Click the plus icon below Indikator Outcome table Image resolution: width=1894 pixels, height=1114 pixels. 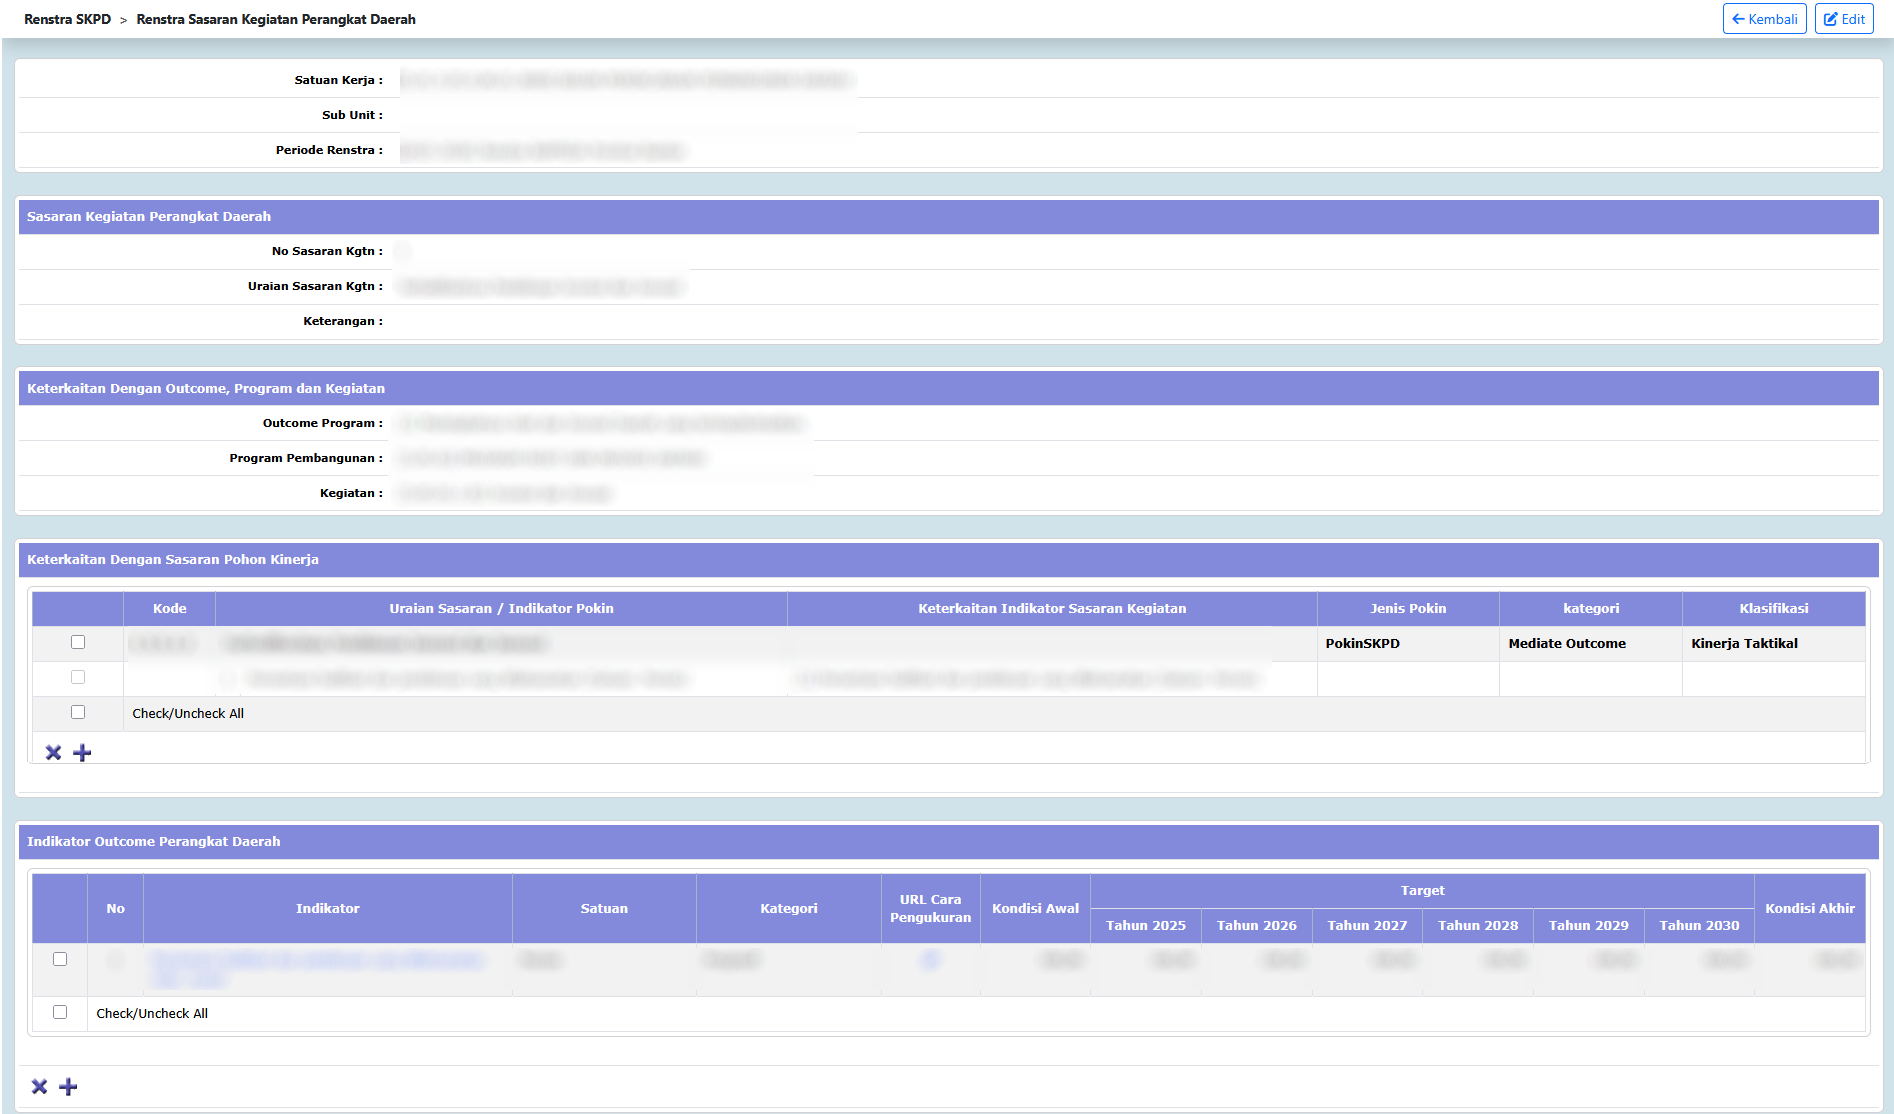click(x=69, y=1087)
